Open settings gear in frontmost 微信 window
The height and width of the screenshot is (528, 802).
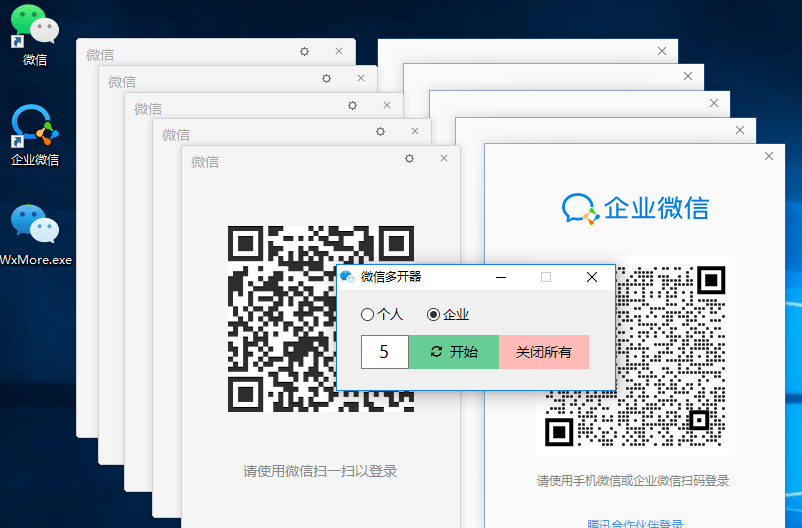tap(409, 159)
